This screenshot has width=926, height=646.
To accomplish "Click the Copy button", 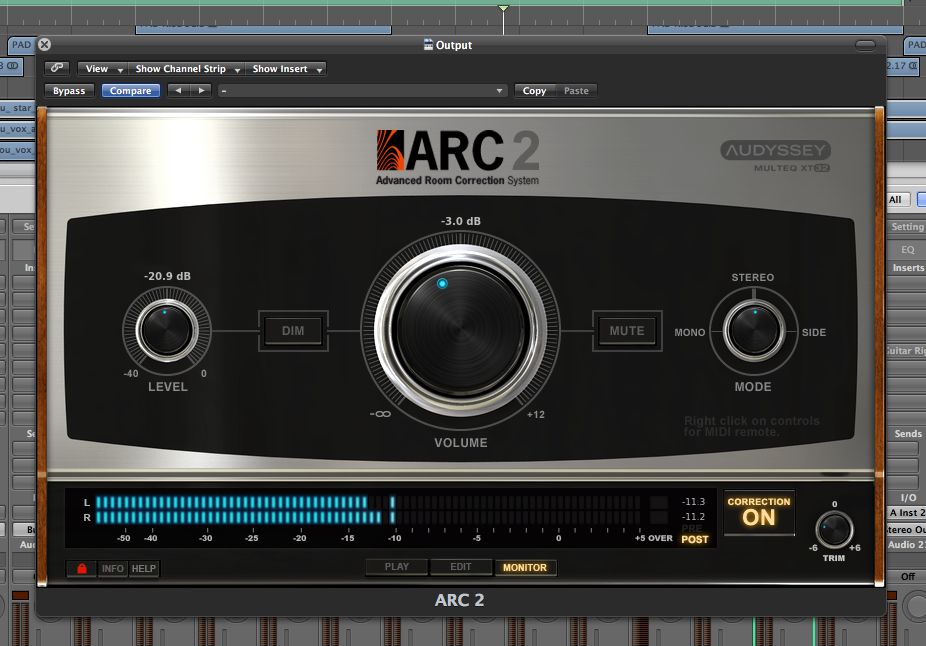I will click(534, 90).
